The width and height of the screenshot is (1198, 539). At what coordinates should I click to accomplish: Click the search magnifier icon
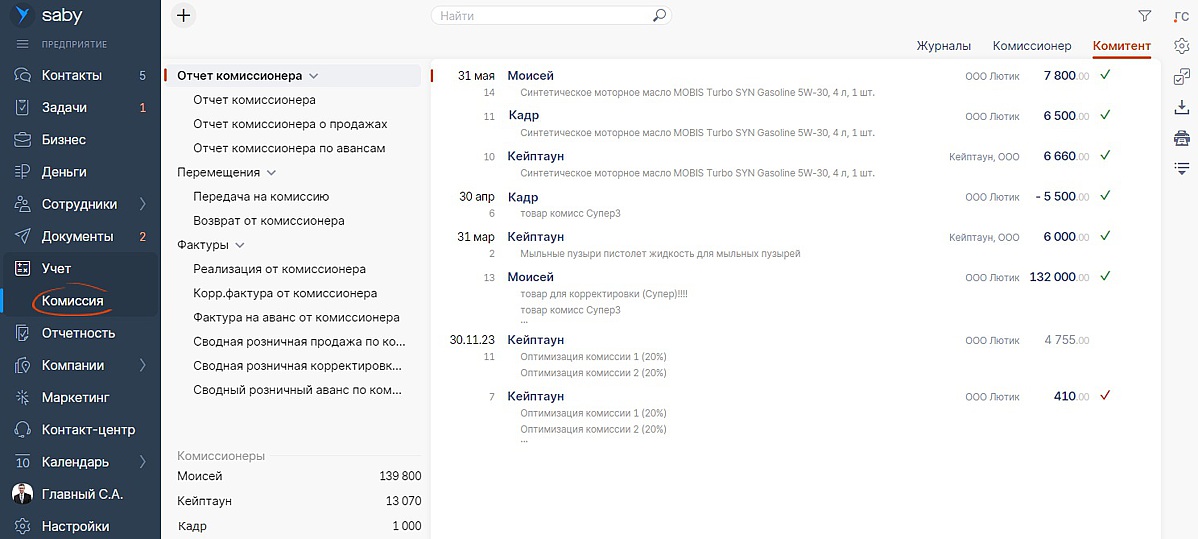coord(659,16)
